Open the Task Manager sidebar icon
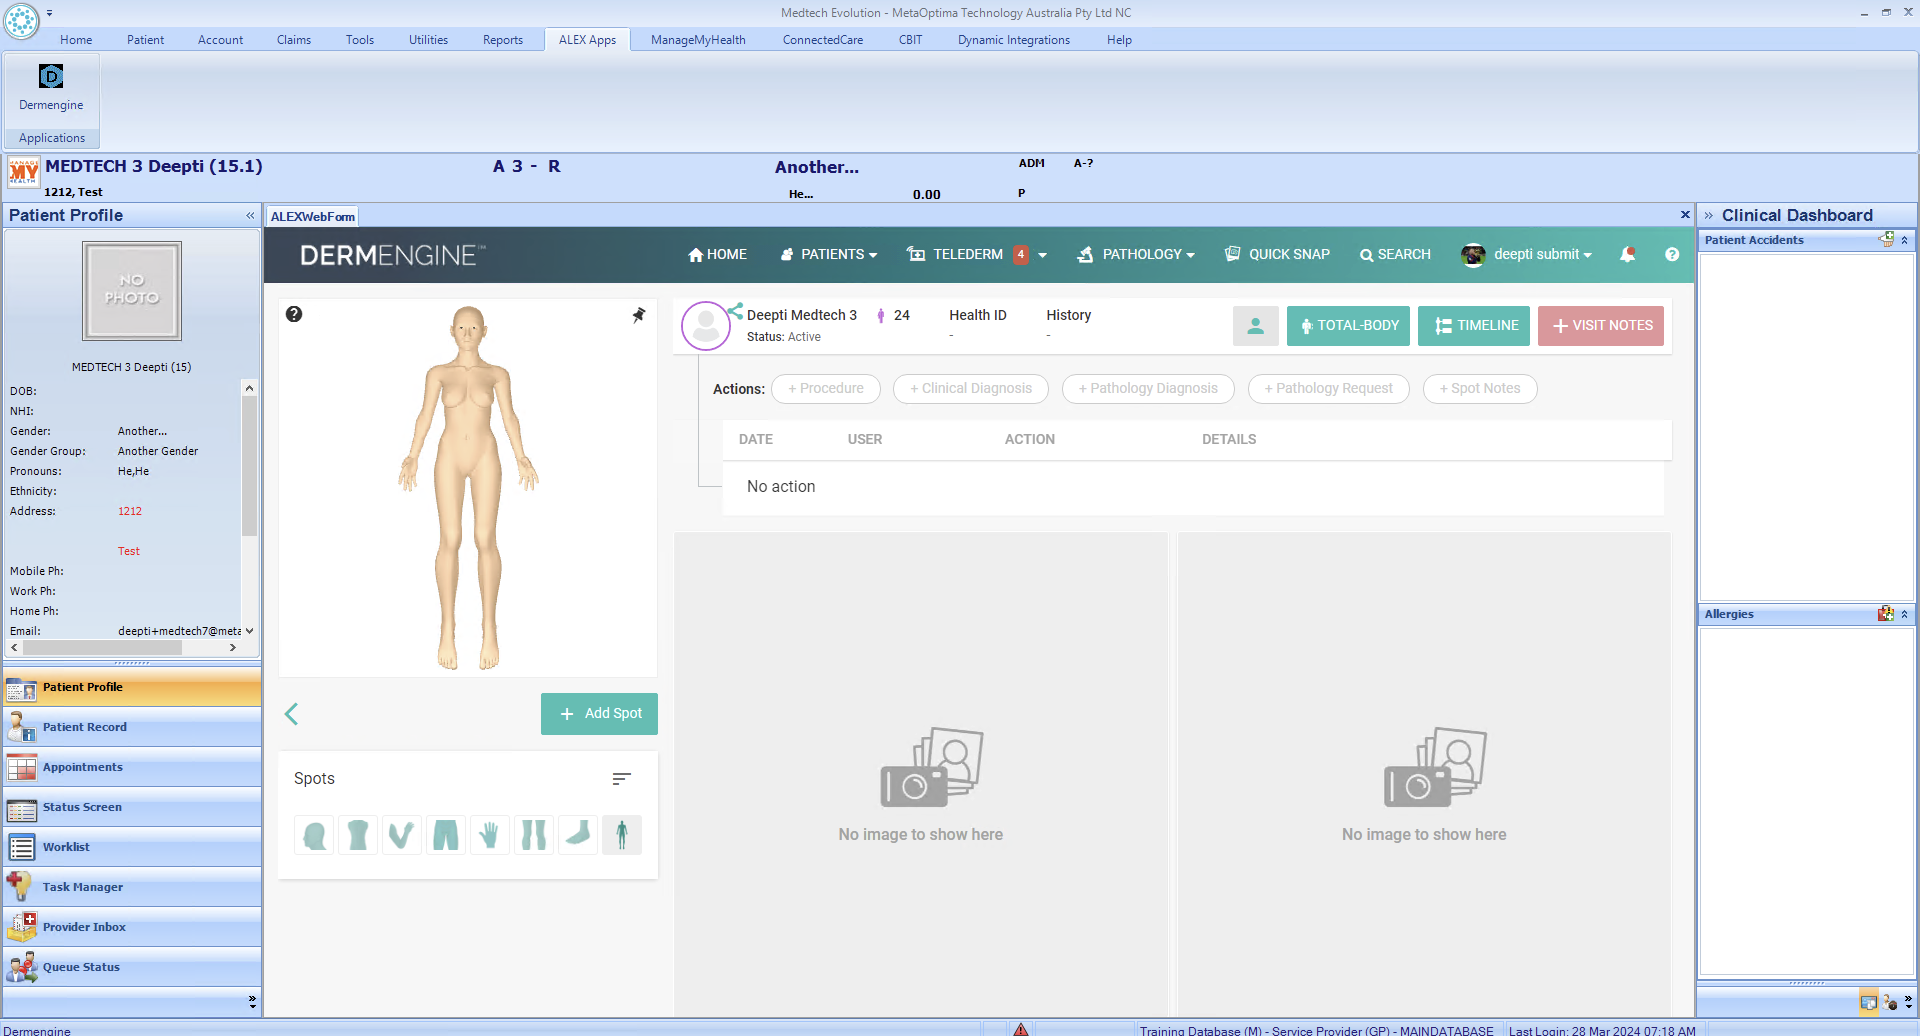Image resolution: width=1920 pixels, height=1036 pixels. point(20,886)
